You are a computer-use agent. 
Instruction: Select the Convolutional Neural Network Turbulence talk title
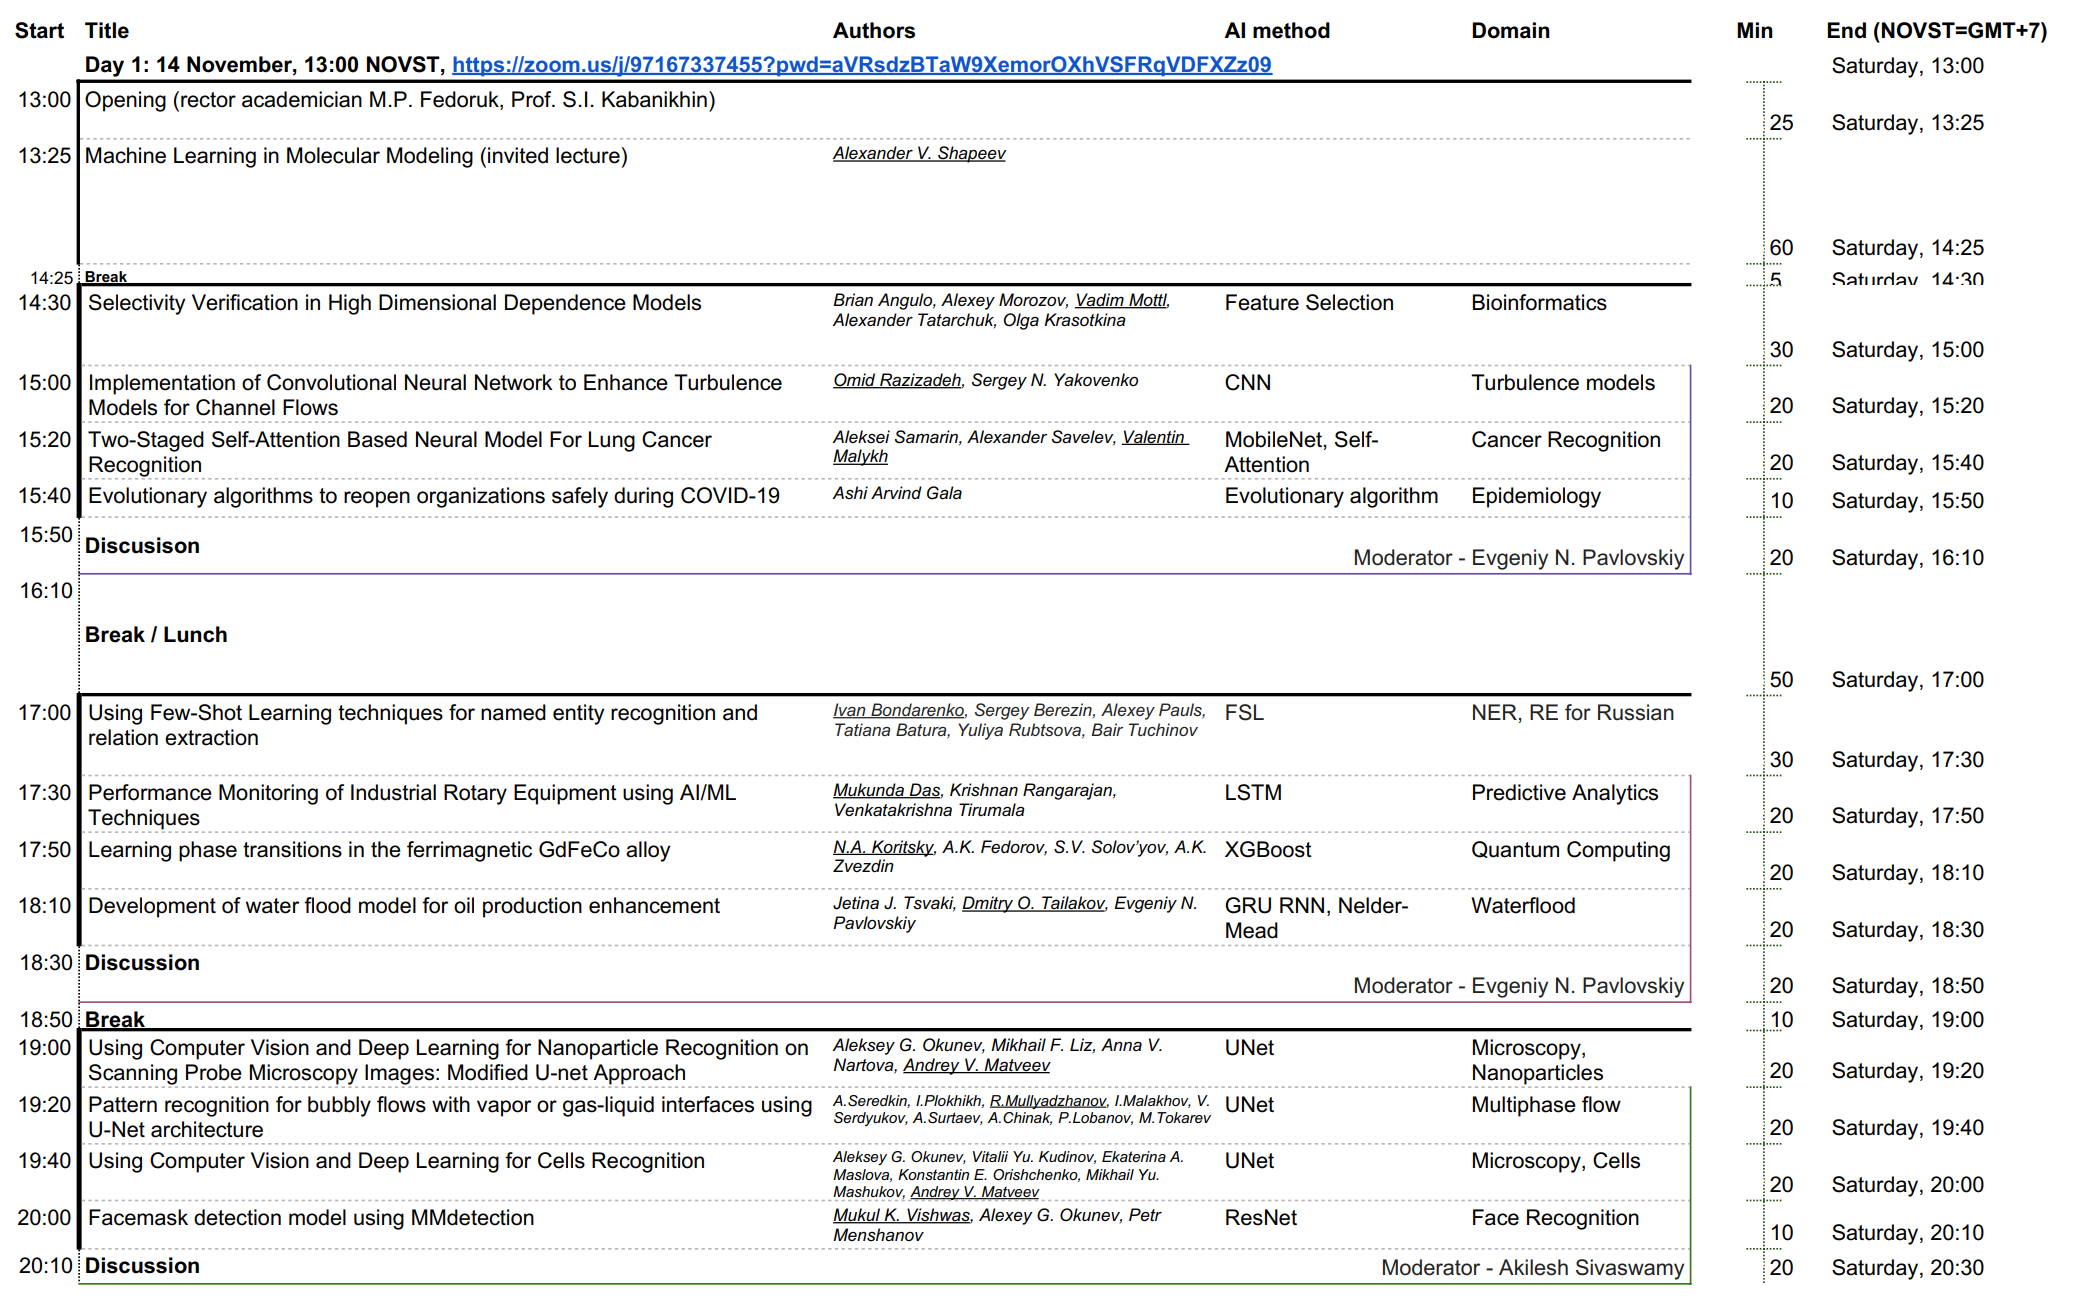pyautogui.click(x=435, y=395)
